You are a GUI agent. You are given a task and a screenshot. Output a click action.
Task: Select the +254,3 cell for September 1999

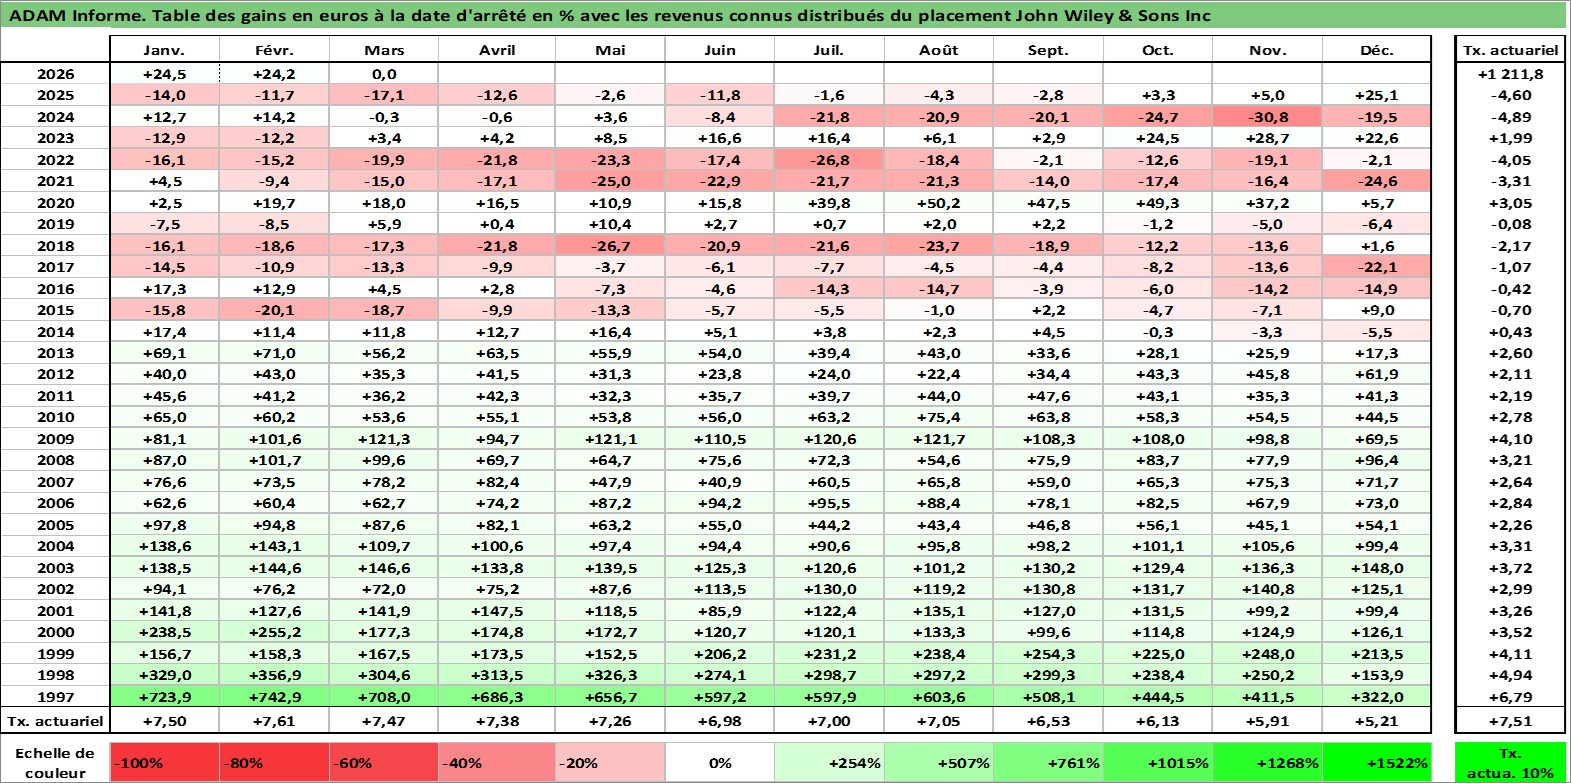pyautogui.click(x=1048, y=654)
